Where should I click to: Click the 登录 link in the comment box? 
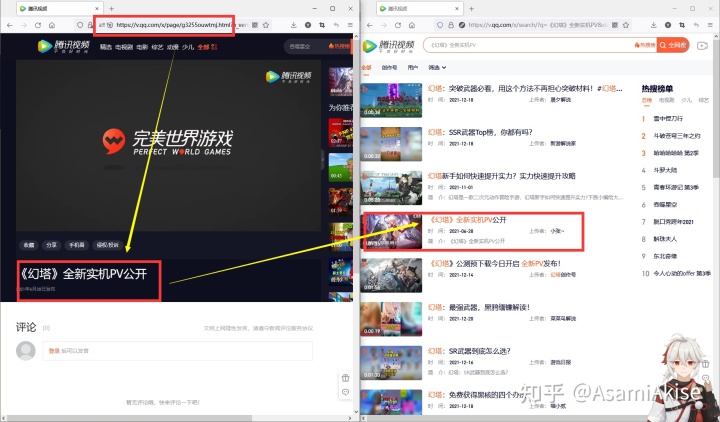point(54,351)
